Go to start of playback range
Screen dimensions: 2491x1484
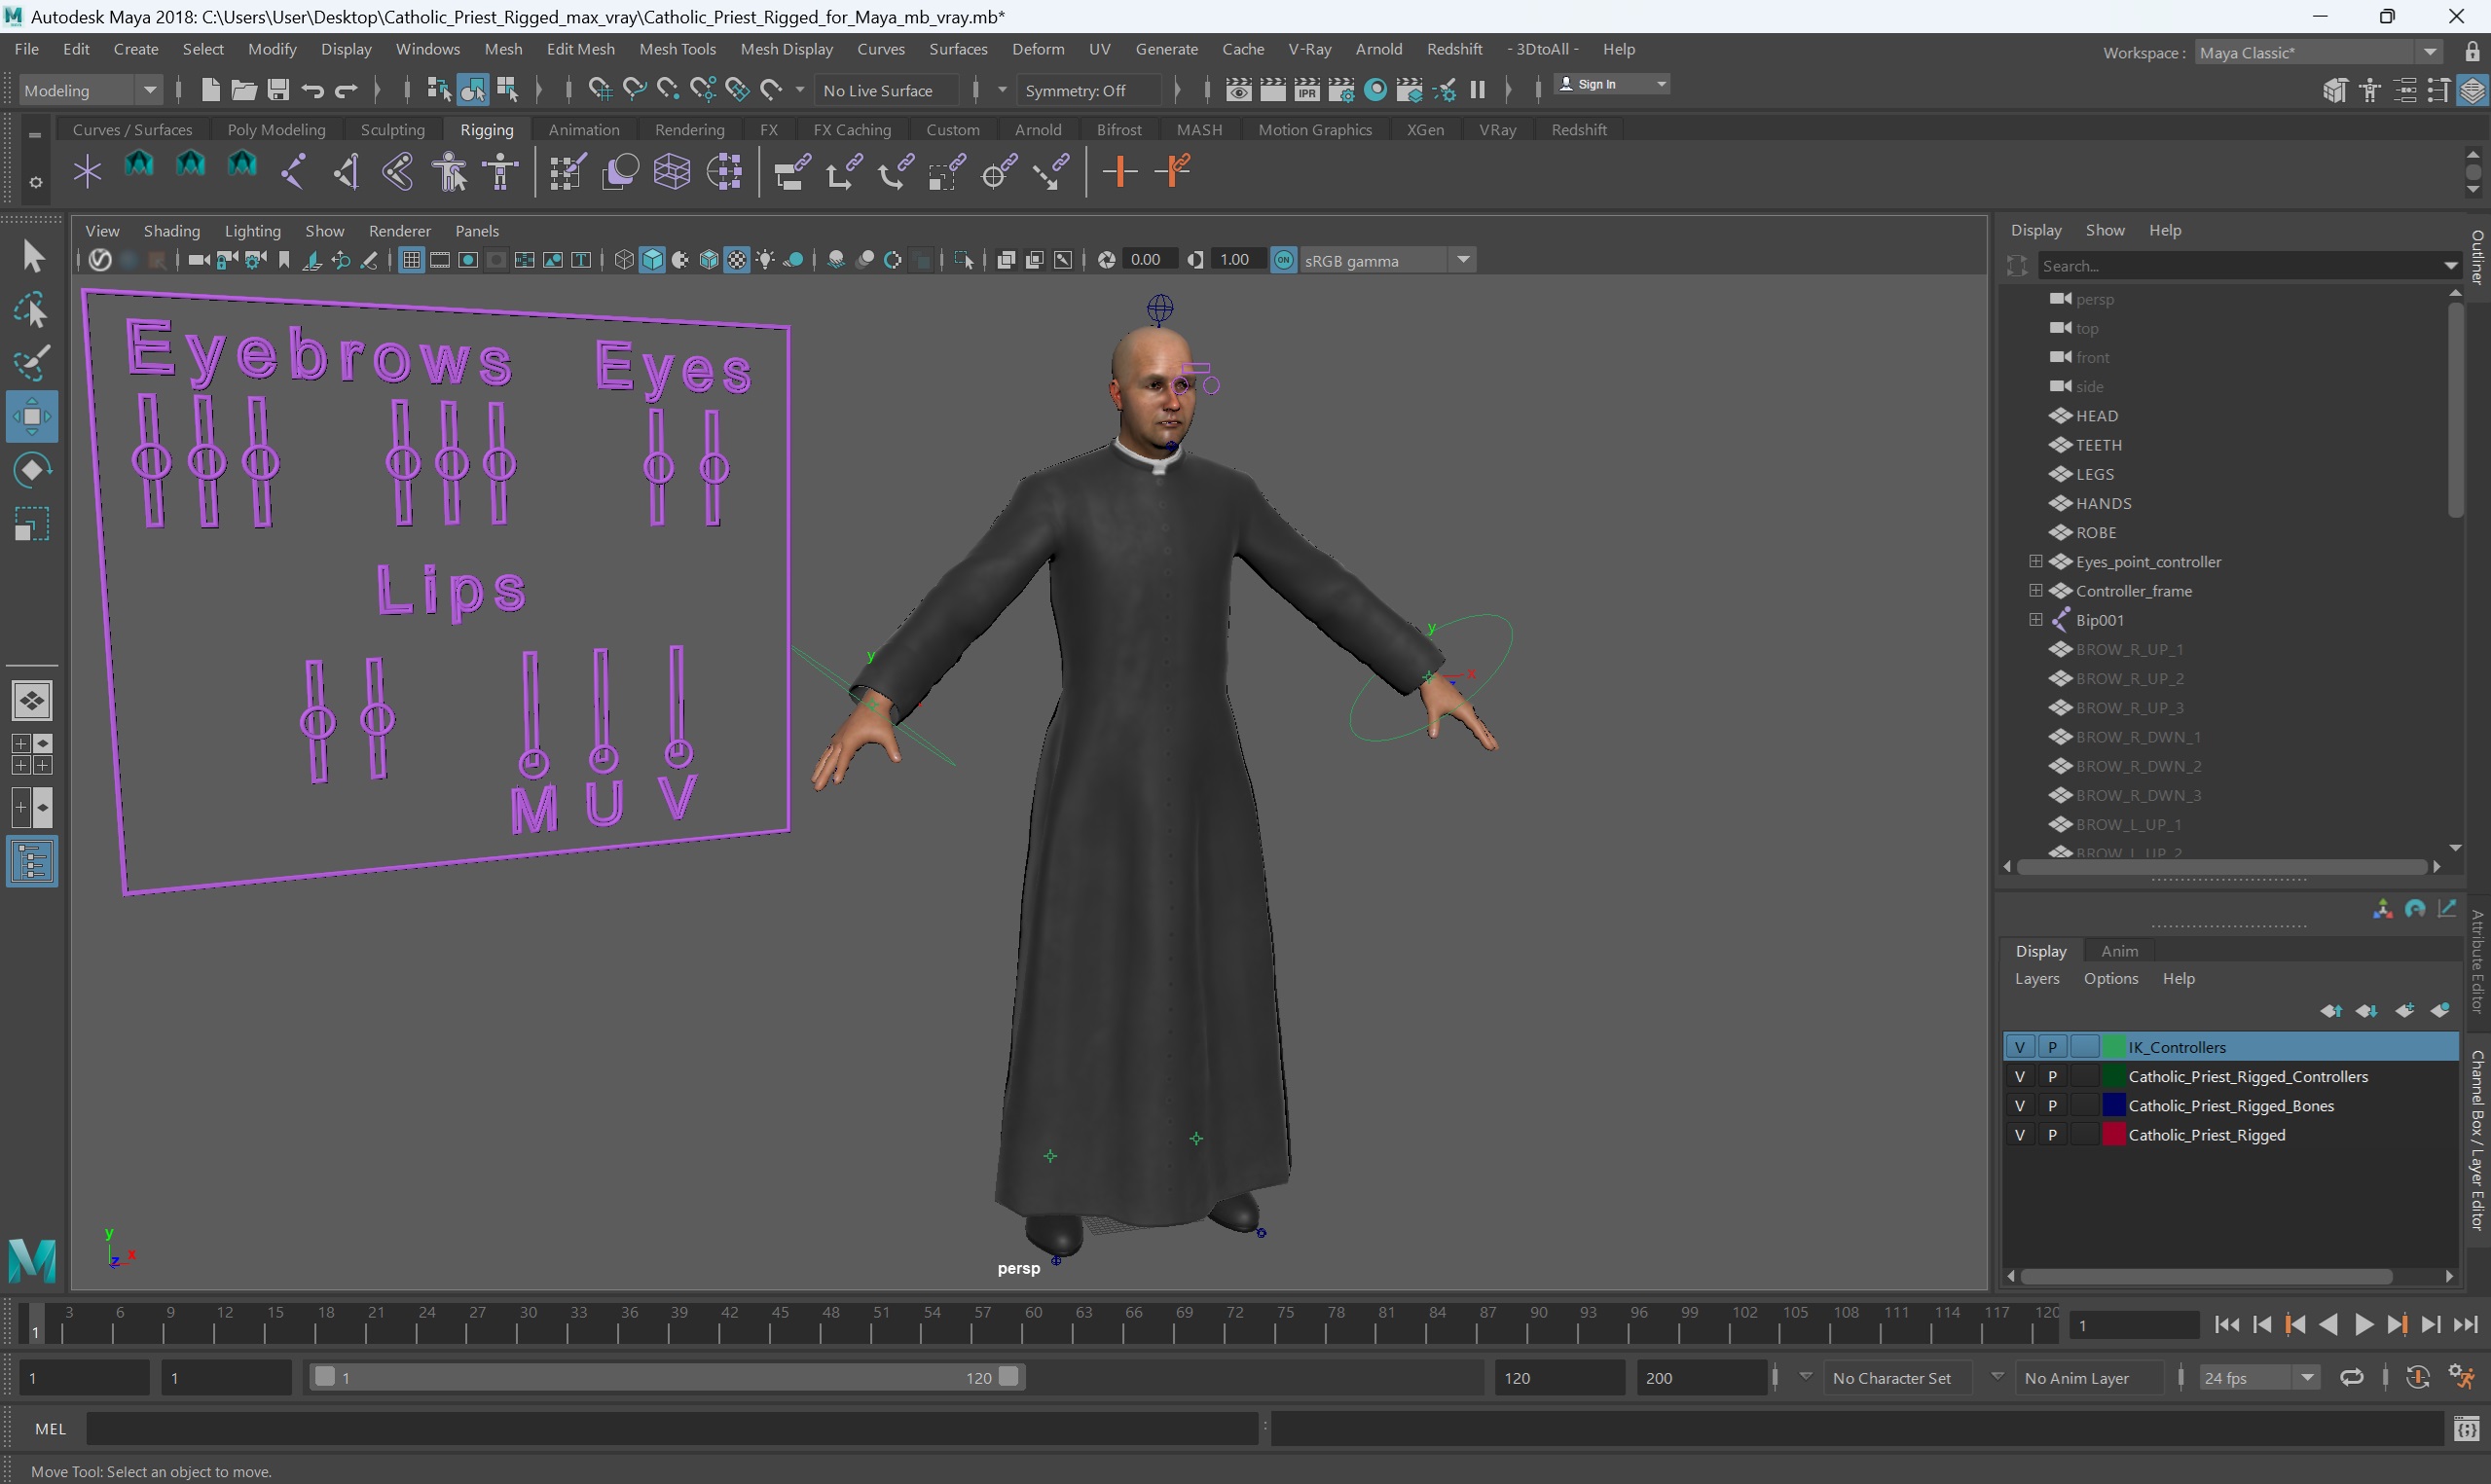2227,1325
